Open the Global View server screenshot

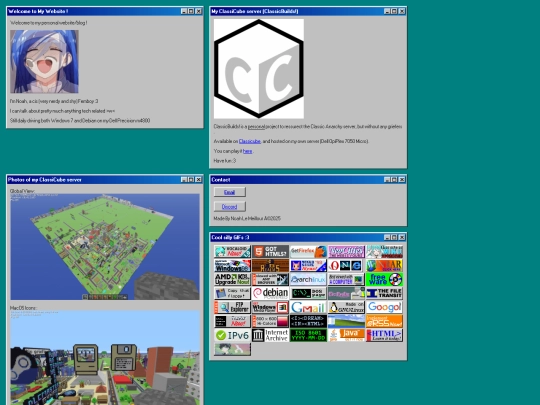click(105, 247)
